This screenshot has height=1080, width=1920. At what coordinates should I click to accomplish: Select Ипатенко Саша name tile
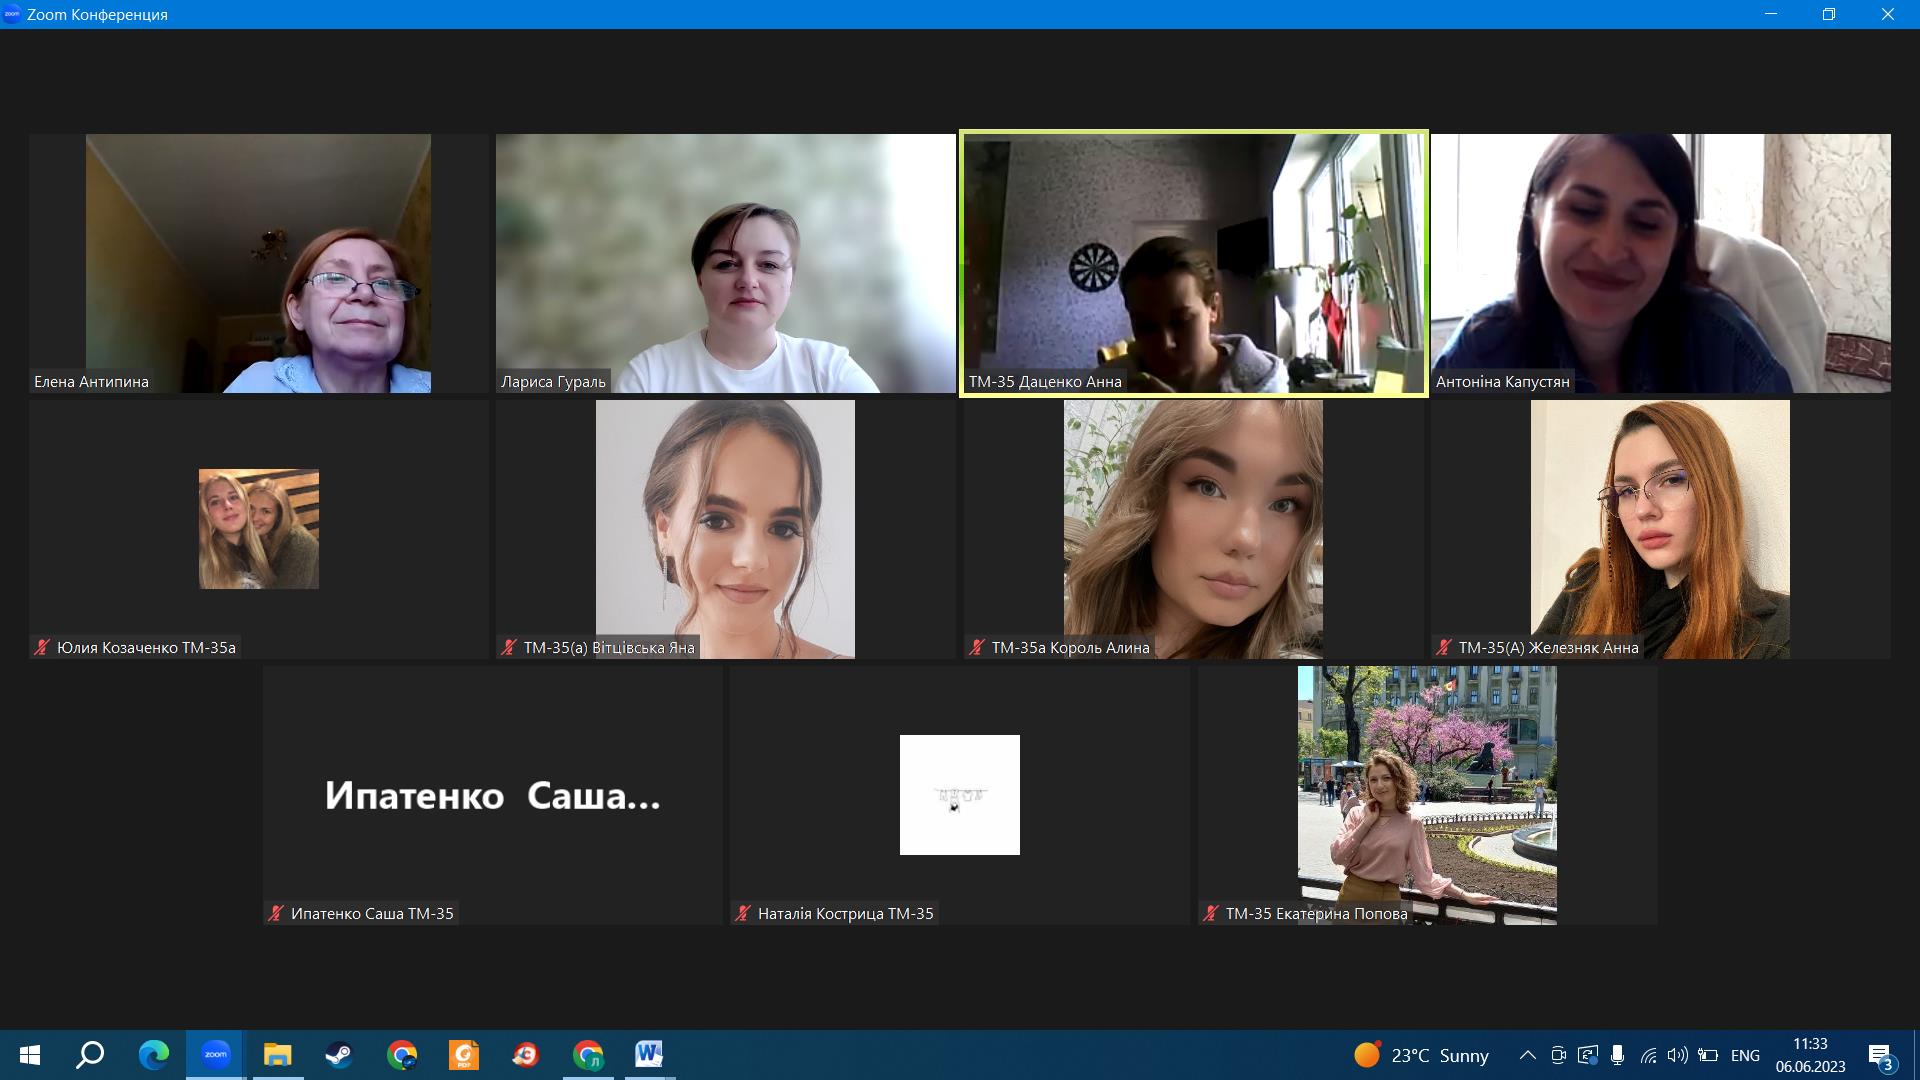pyautogui.click(x=493, y=795)
